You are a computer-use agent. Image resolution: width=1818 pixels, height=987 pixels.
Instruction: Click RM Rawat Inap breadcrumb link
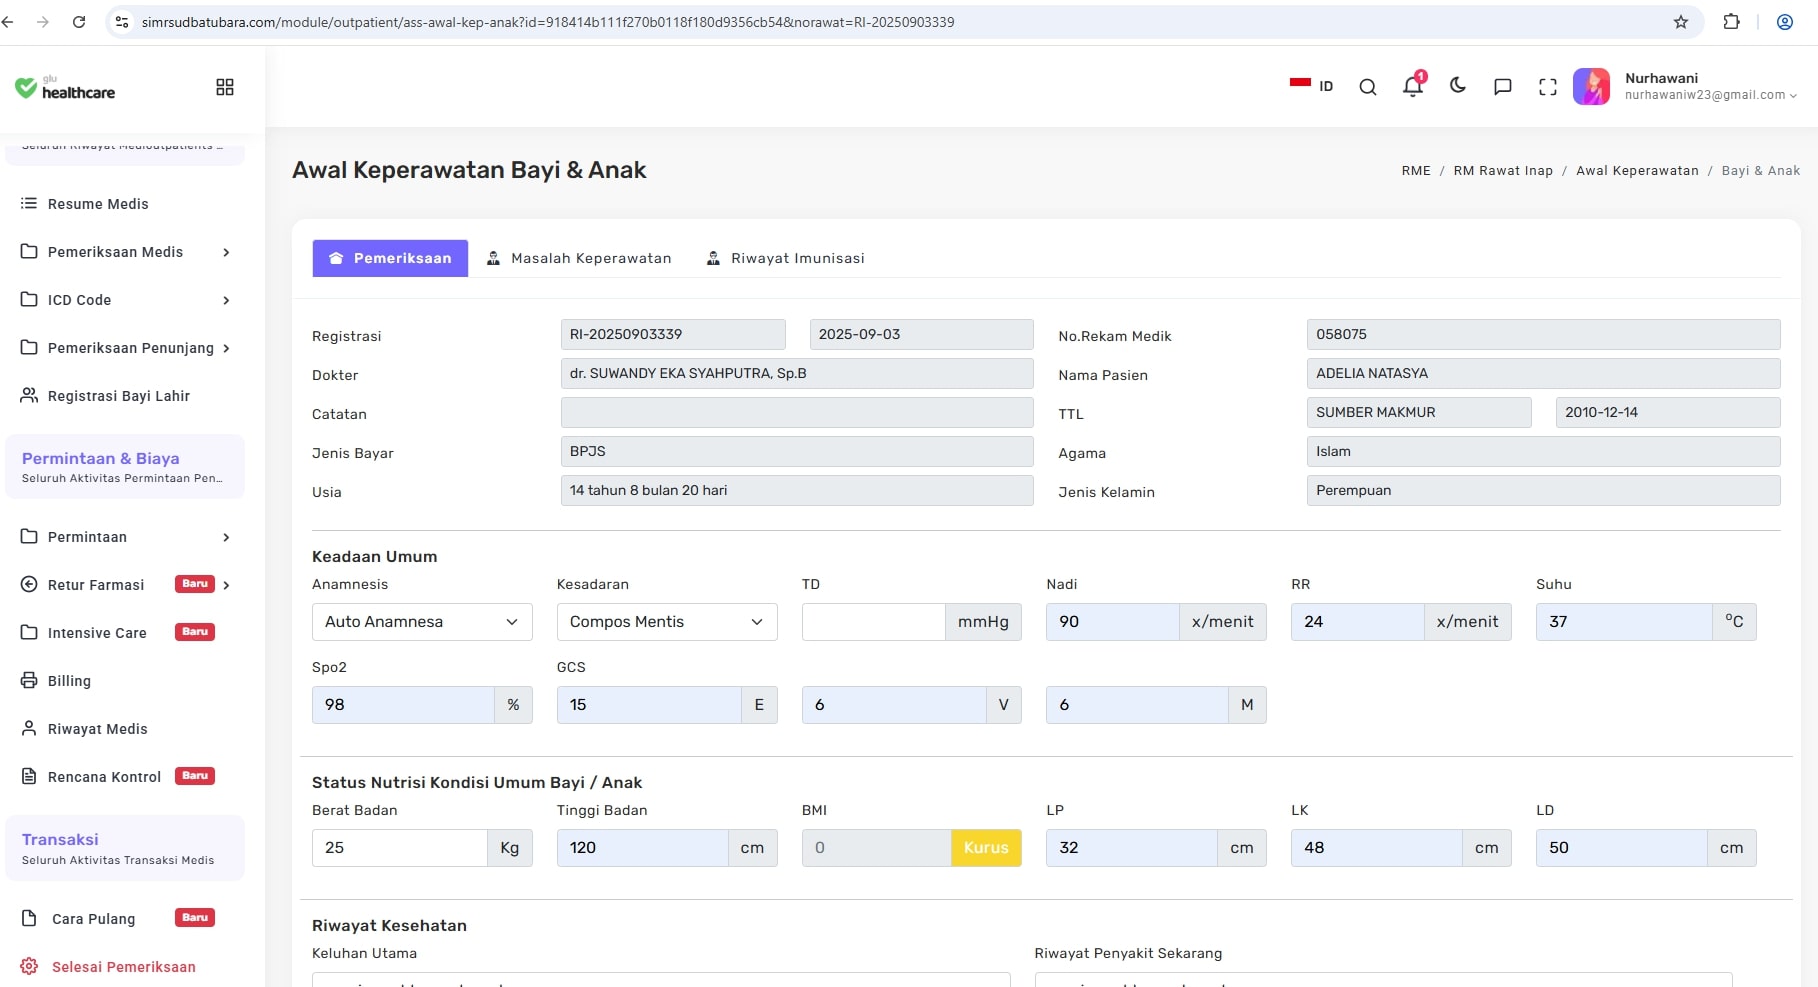(1503, 171)
